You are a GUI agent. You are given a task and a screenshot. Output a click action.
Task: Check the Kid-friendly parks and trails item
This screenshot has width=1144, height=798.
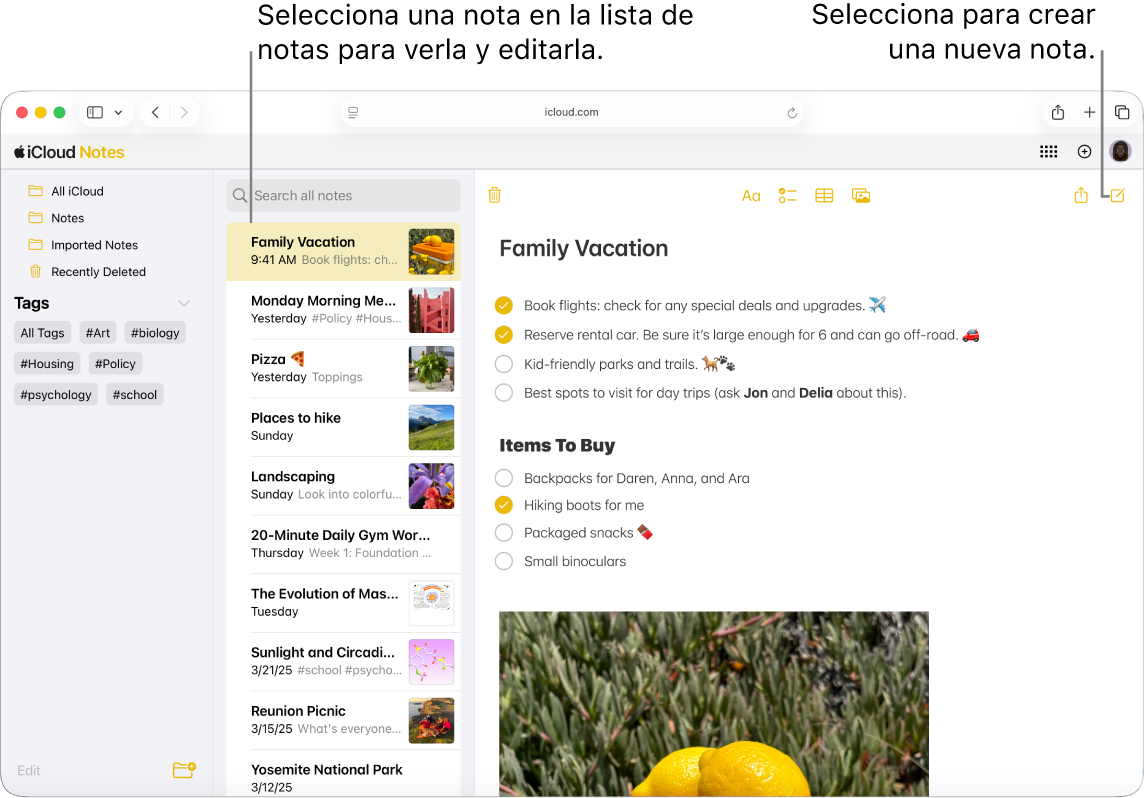[503, 364]
